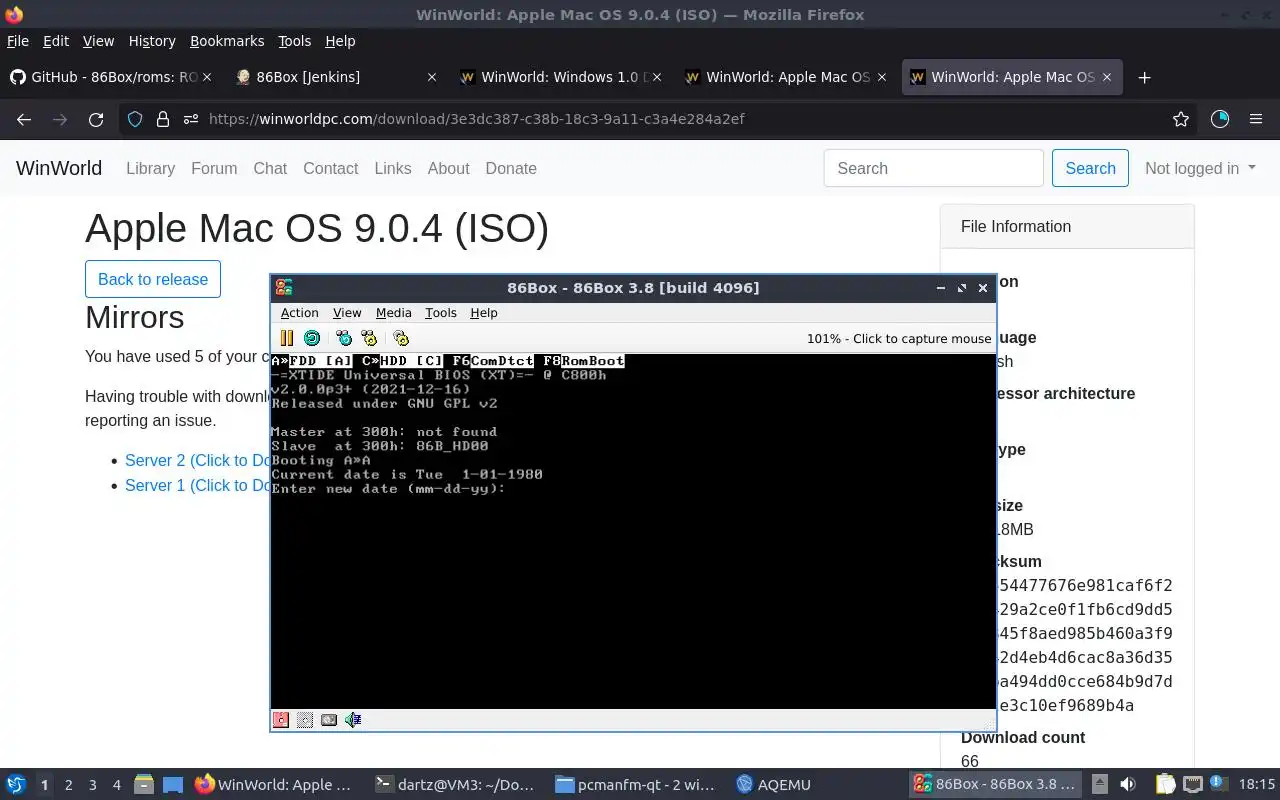The height and width of the screenshot is (800, 1280).
Task: Click the sound speaker icon in 86Box status bar
Action: pos(353,719)
